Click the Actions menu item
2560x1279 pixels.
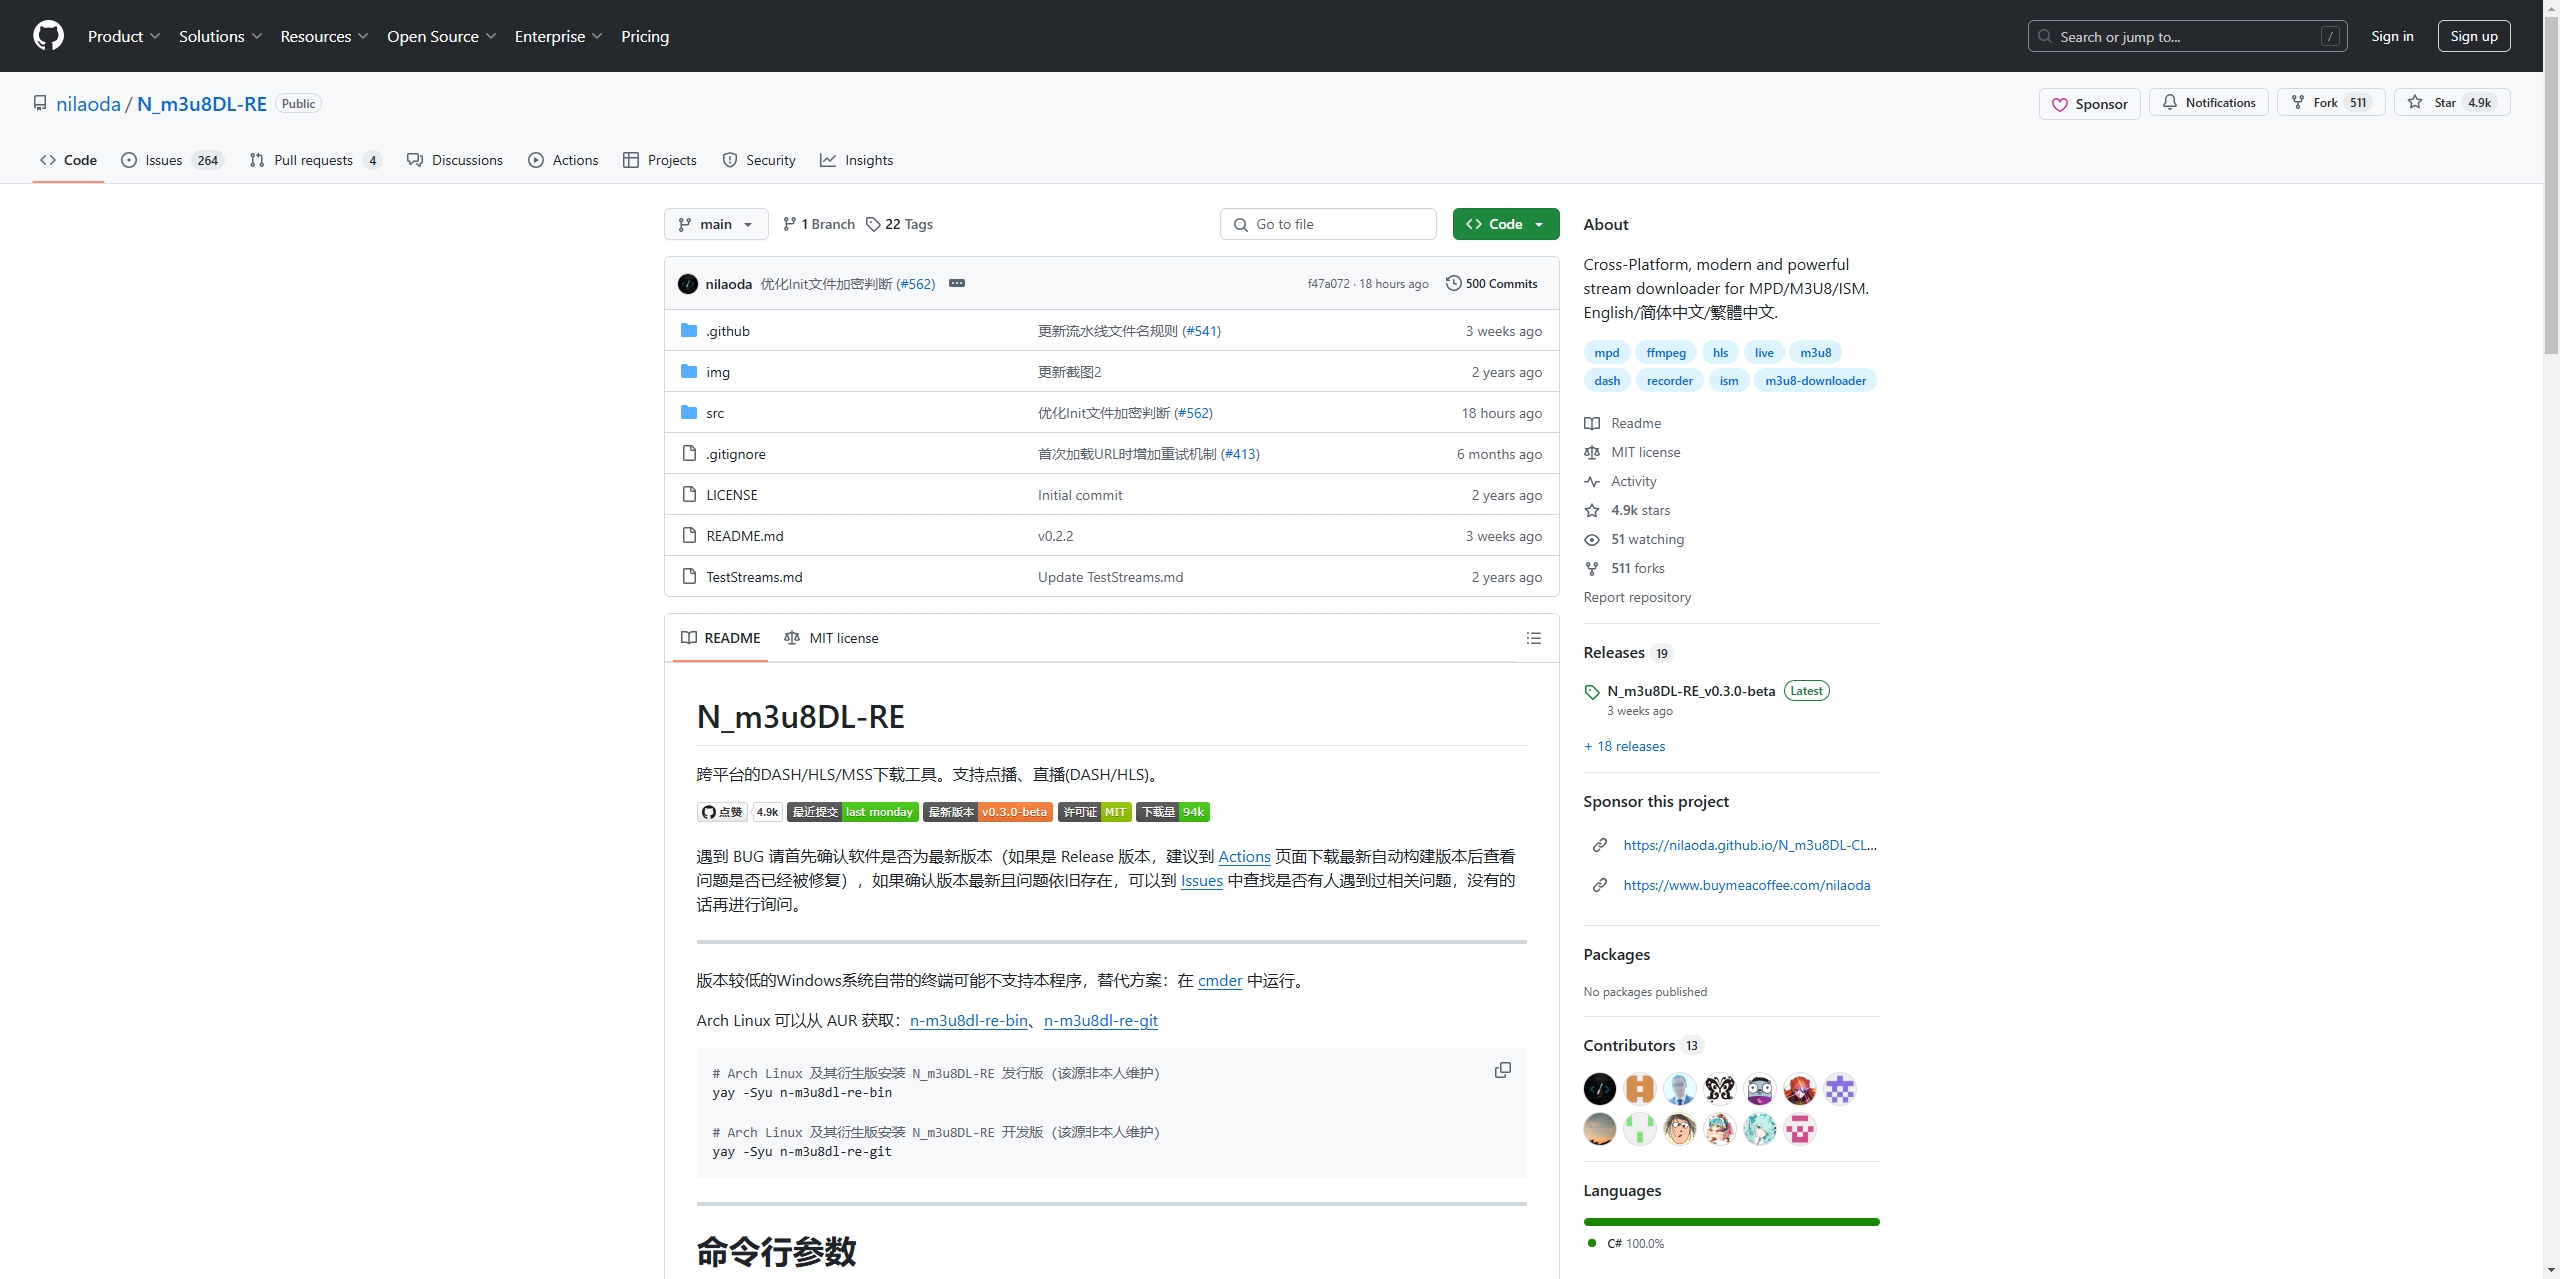pos(573,160)
